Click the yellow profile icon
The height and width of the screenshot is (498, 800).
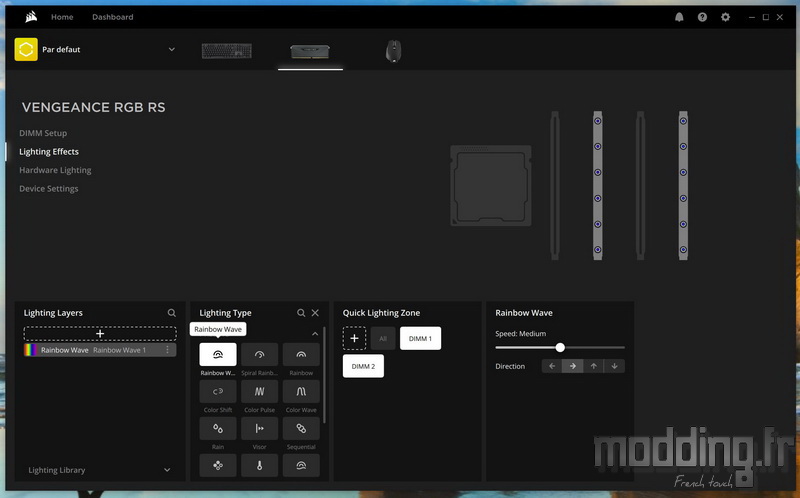(x=26, y=49)
